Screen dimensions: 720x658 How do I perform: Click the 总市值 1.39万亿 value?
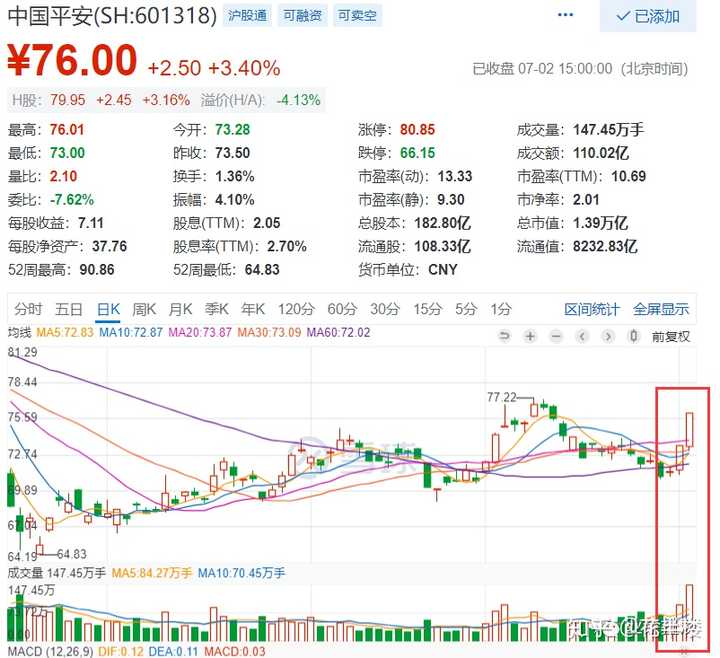pyautogui.click(x=600, y=223)
